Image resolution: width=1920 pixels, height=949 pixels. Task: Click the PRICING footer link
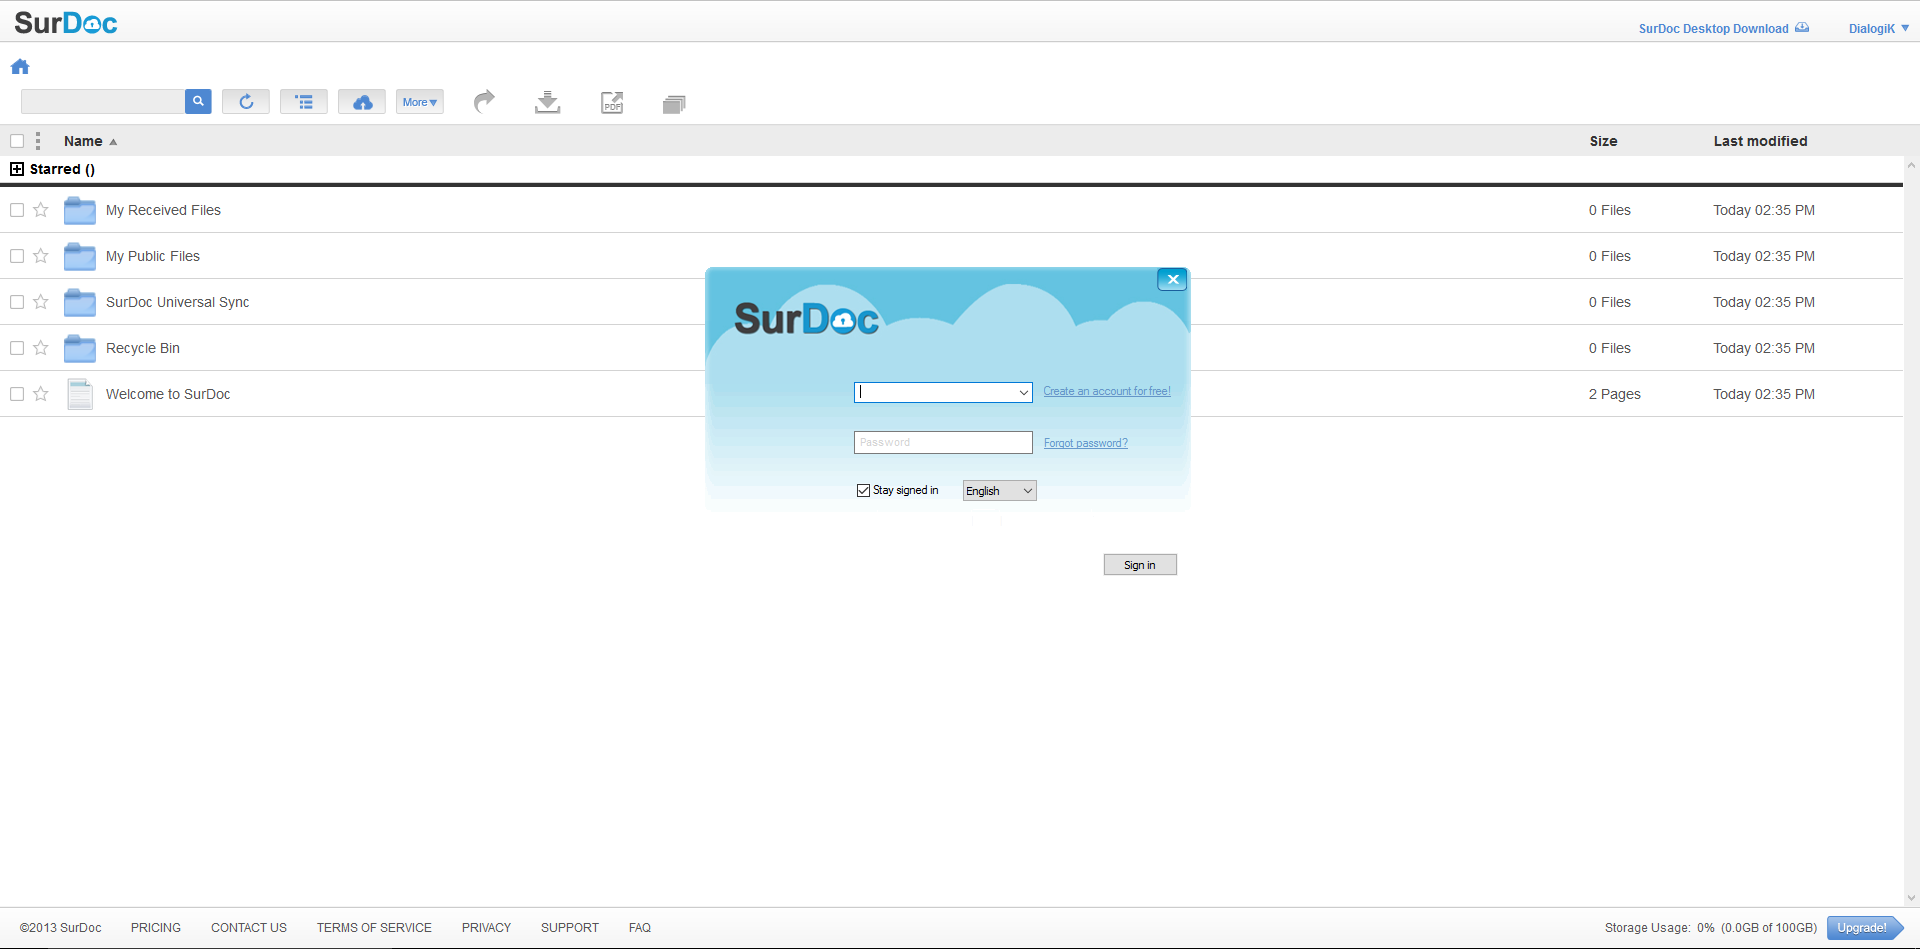click(156, 928)
